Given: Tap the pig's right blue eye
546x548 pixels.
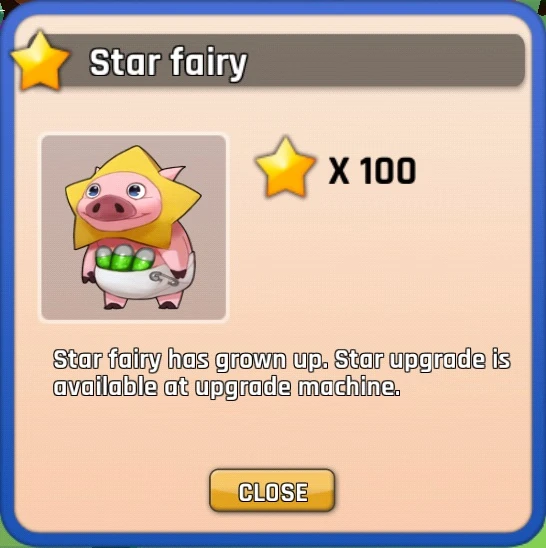Looking at the screenshot, I should click(x=136, y=190).
